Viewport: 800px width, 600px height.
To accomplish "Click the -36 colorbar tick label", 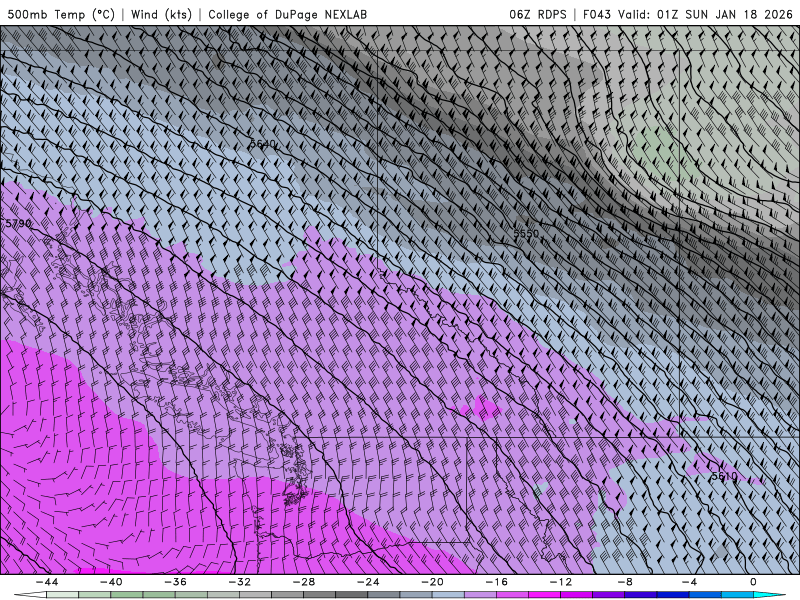I will pos(176,582).
